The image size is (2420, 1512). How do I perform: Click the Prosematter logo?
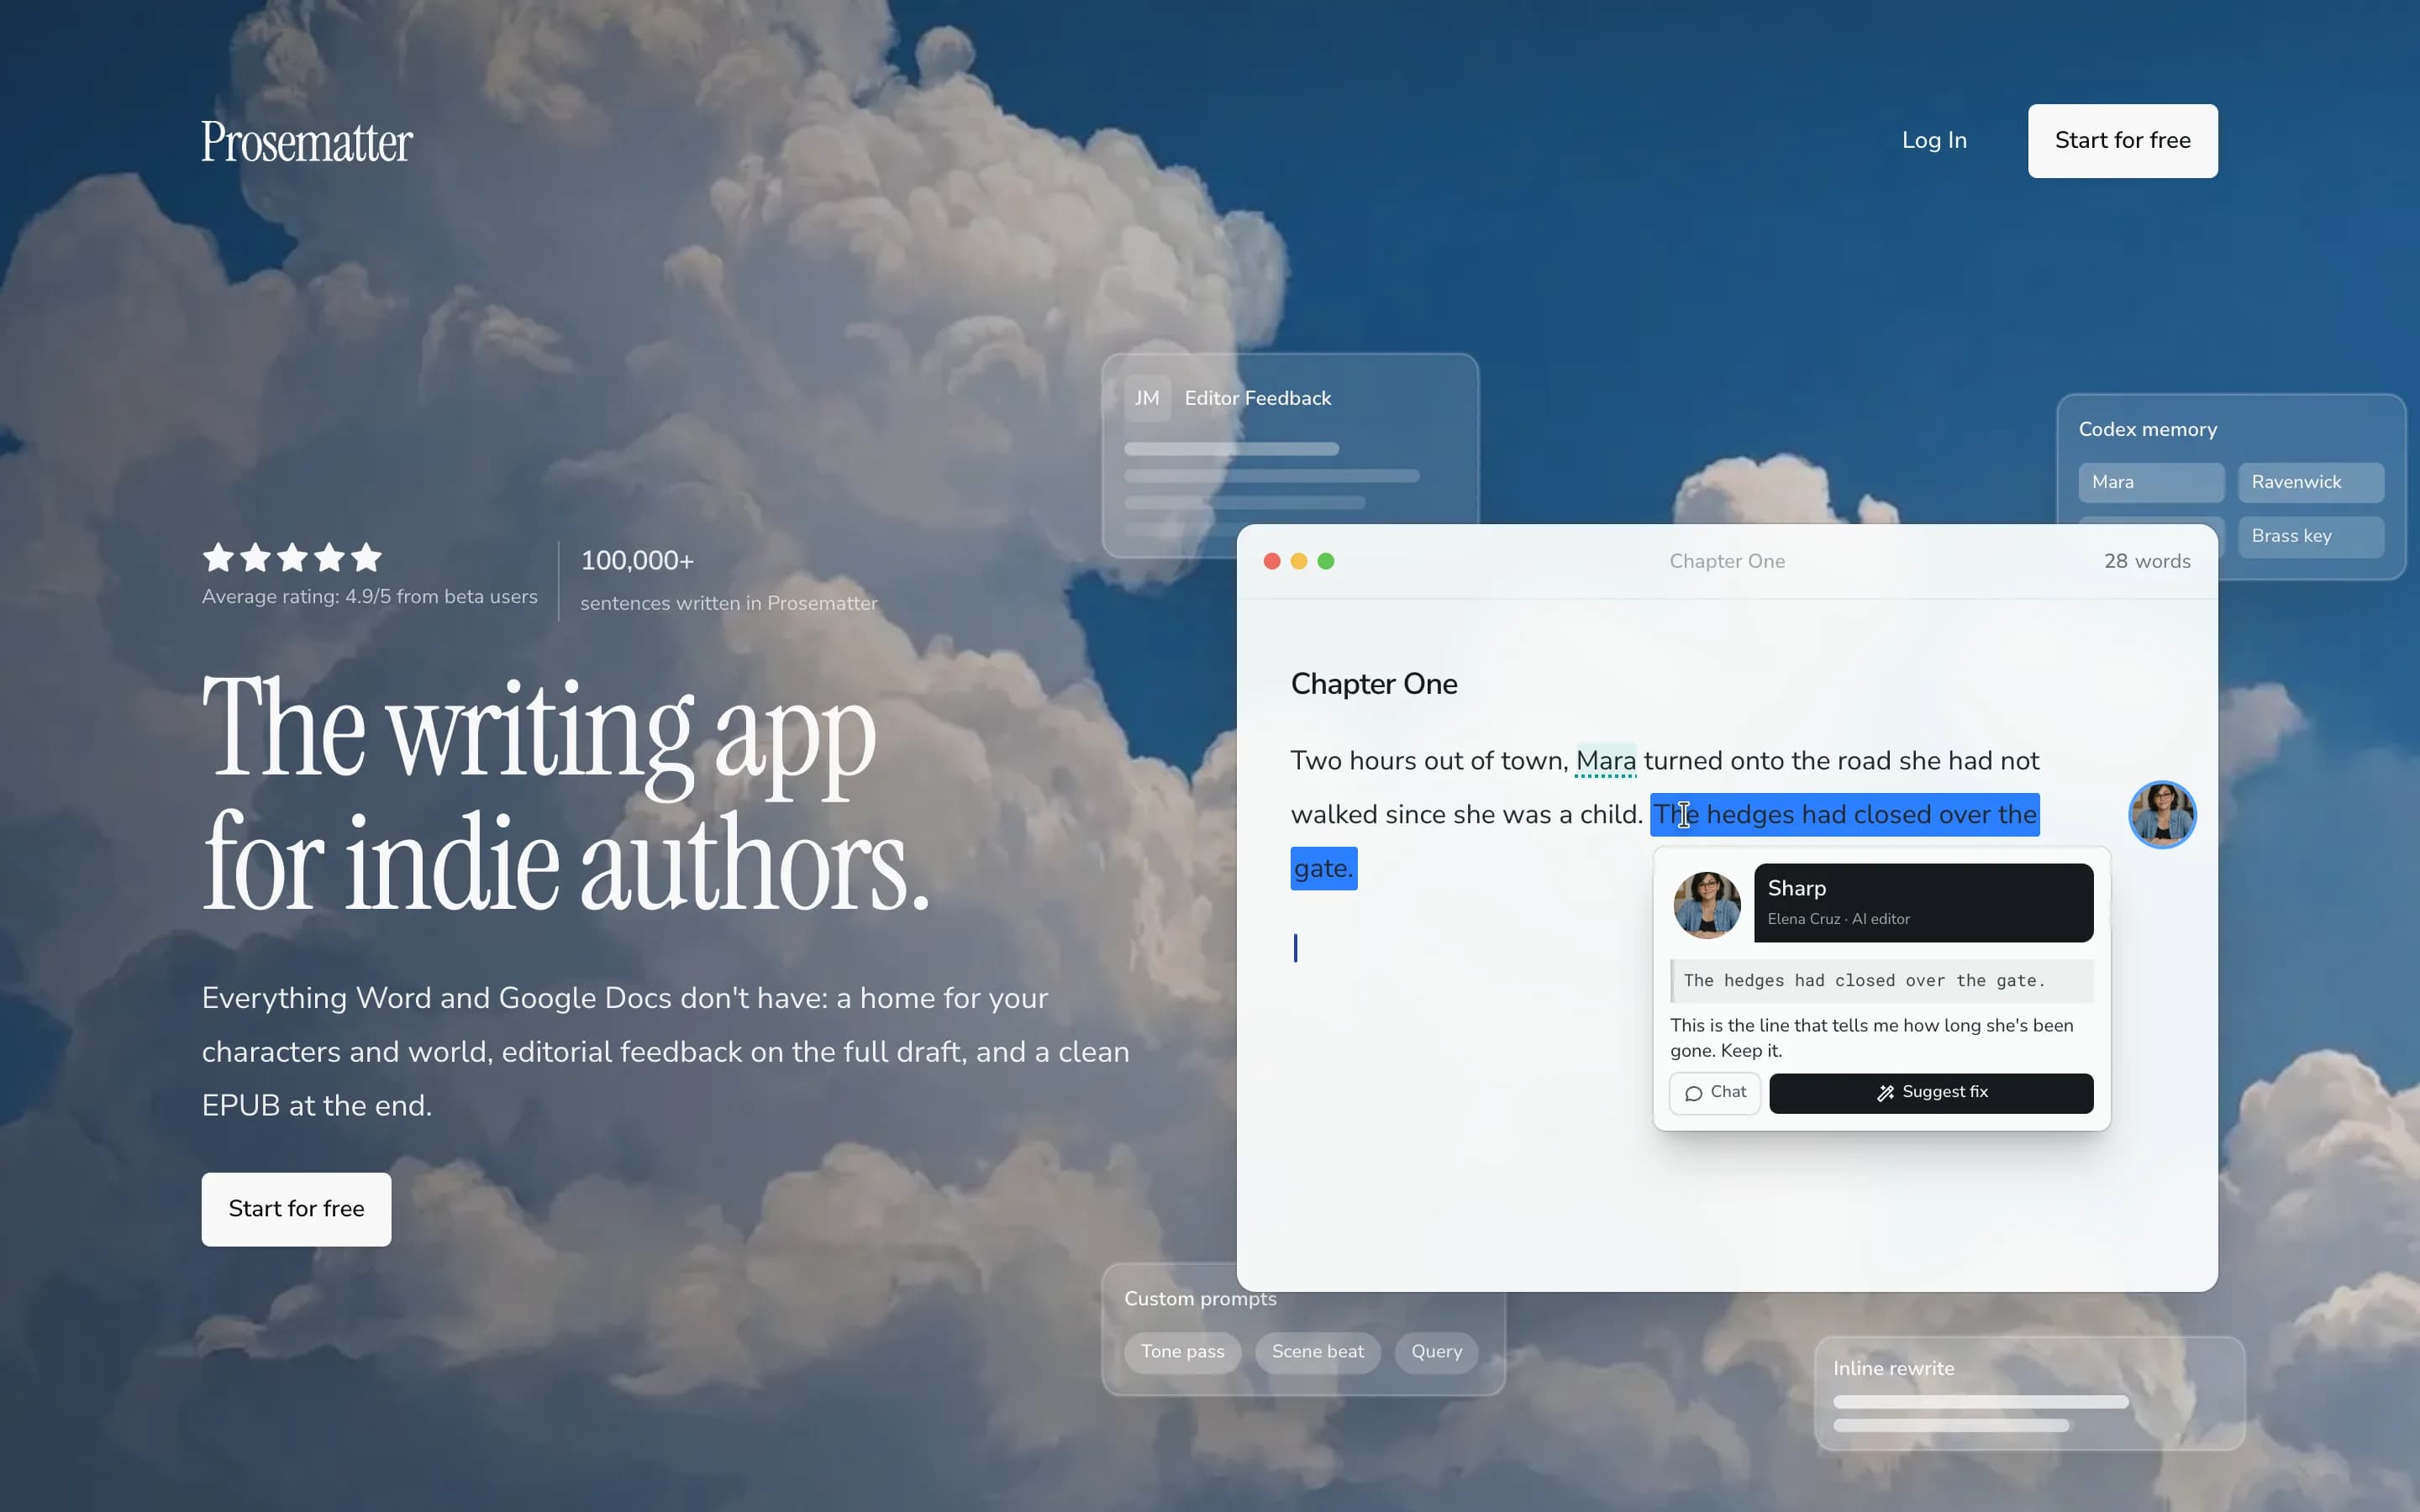point(307,142)
